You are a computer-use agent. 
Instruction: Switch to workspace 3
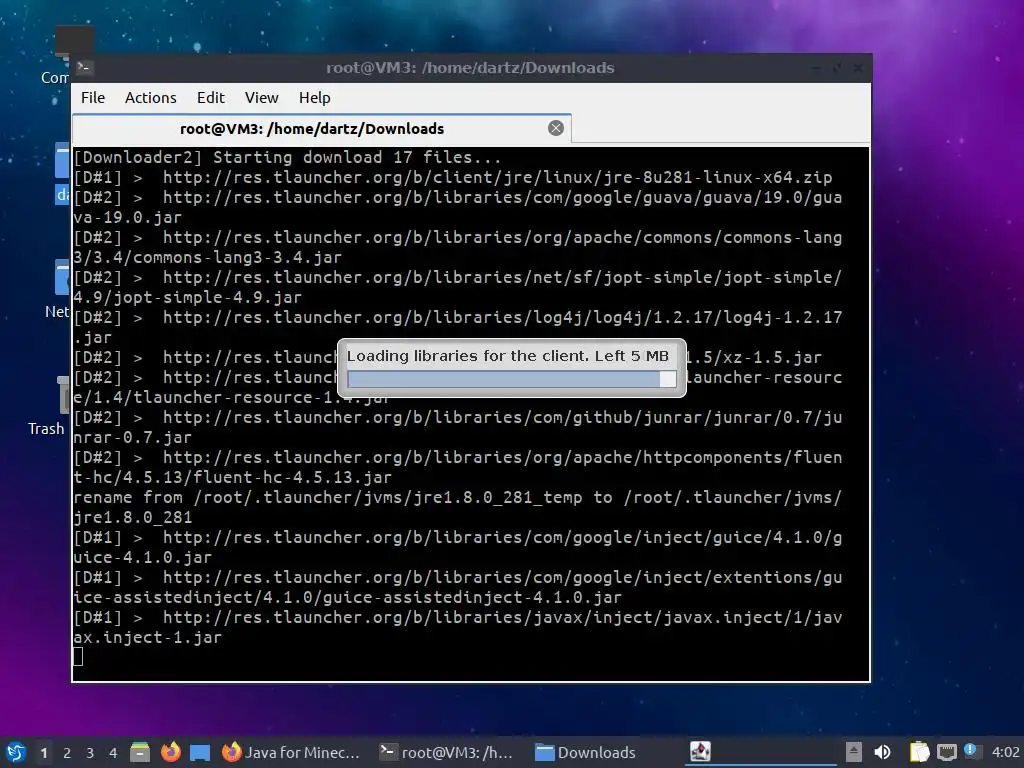pyautogui.click(x=90, y=753)
